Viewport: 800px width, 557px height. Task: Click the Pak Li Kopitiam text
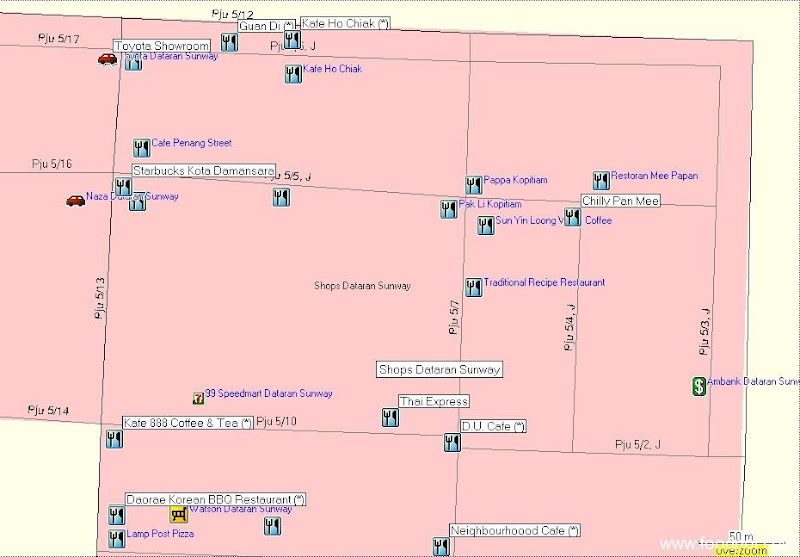pyautogui.click(x=490, y=204)
